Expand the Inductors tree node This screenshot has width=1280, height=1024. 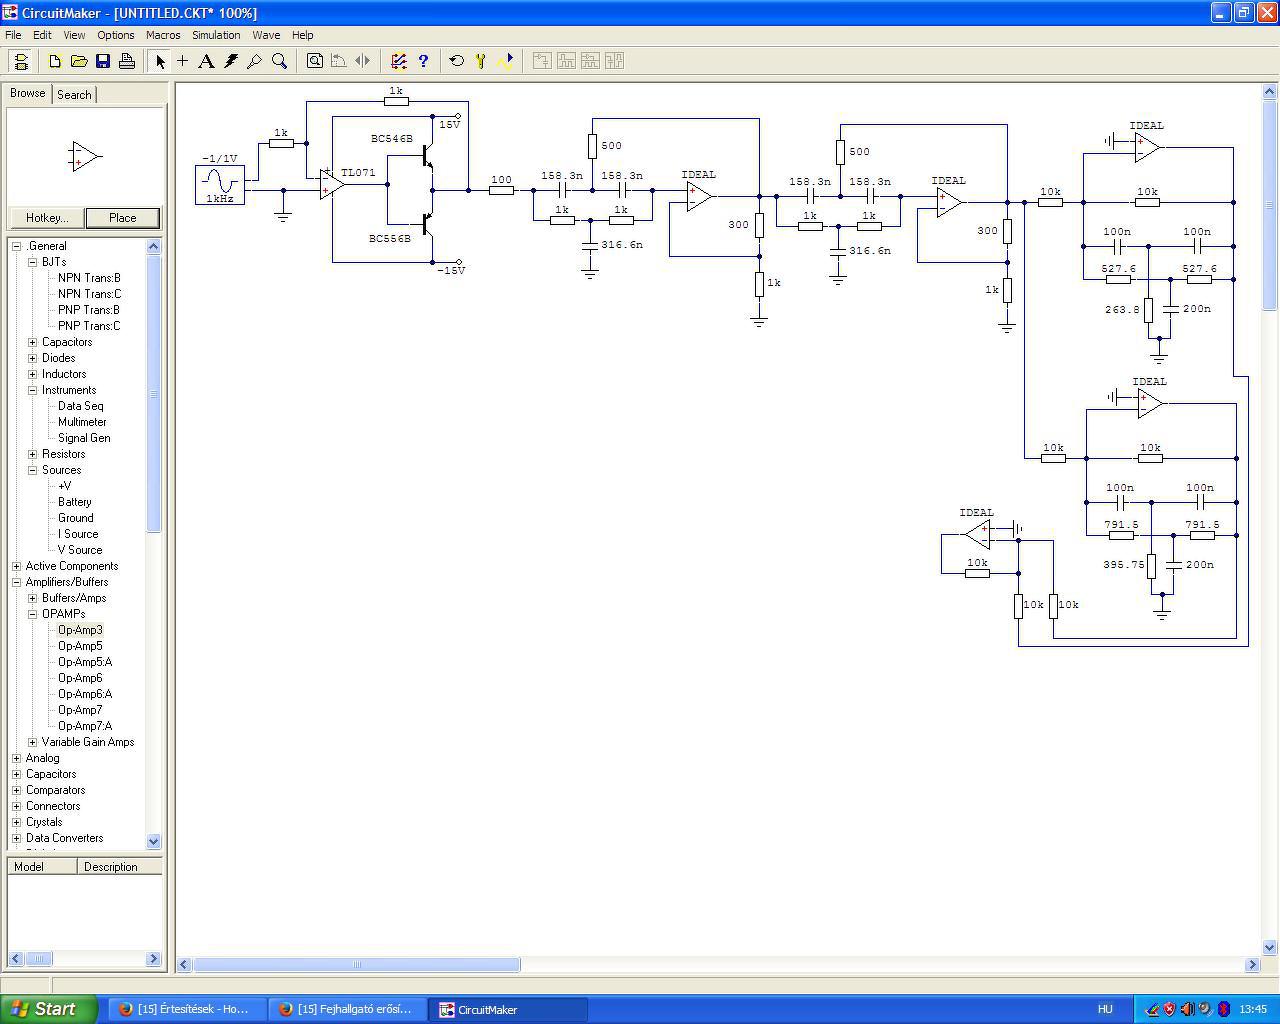[33, 374]
